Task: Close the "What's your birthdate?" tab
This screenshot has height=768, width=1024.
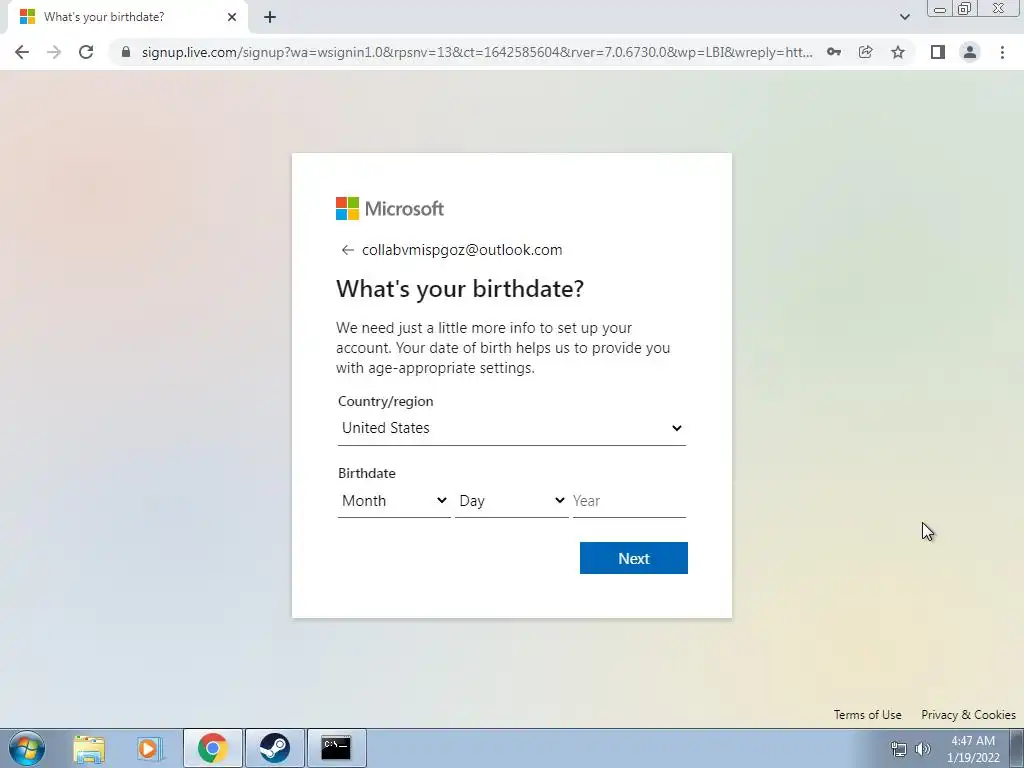Action: coord(232,17)
